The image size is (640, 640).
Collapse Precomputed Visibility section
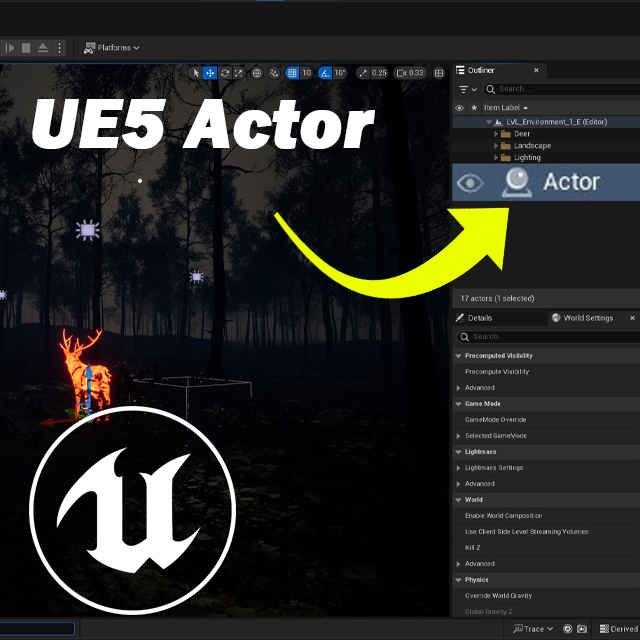458,356
